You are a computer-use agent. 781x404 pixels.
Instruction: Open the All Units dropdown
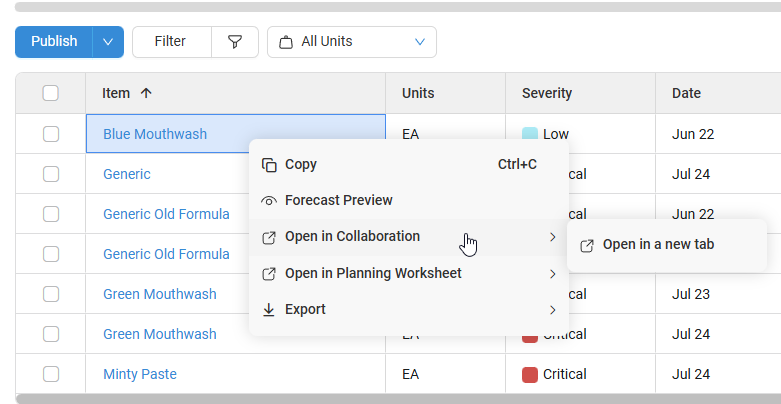(352, 42)
